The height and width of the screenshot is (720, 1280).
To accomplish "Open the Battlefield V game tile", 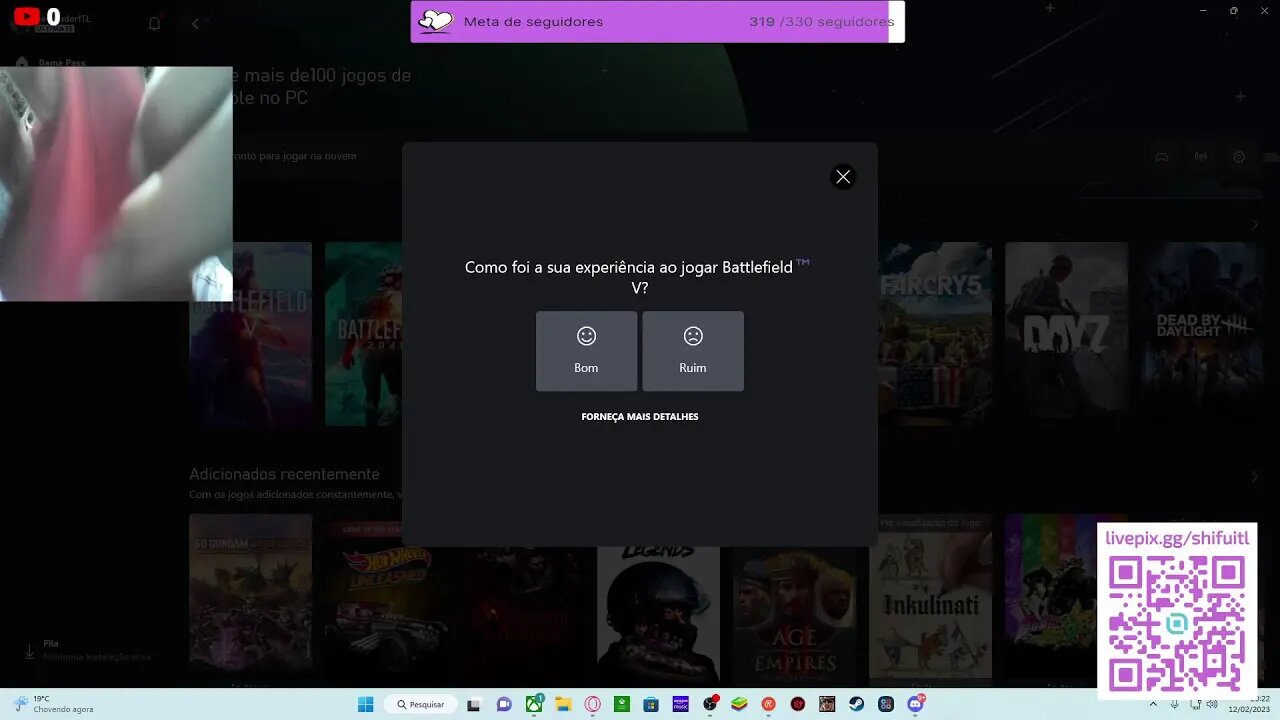I will point(250,364).
